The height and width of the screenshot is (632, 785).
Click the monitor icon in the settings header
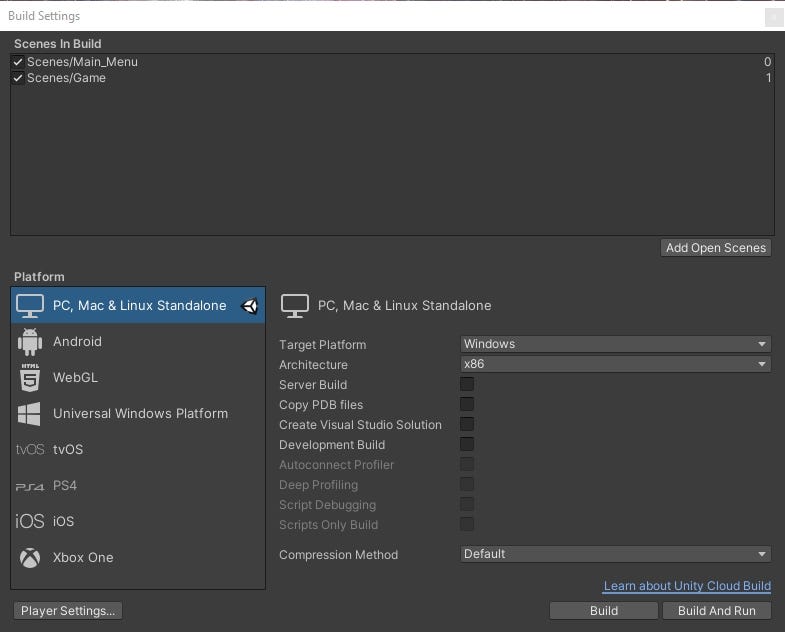[295, 306]
